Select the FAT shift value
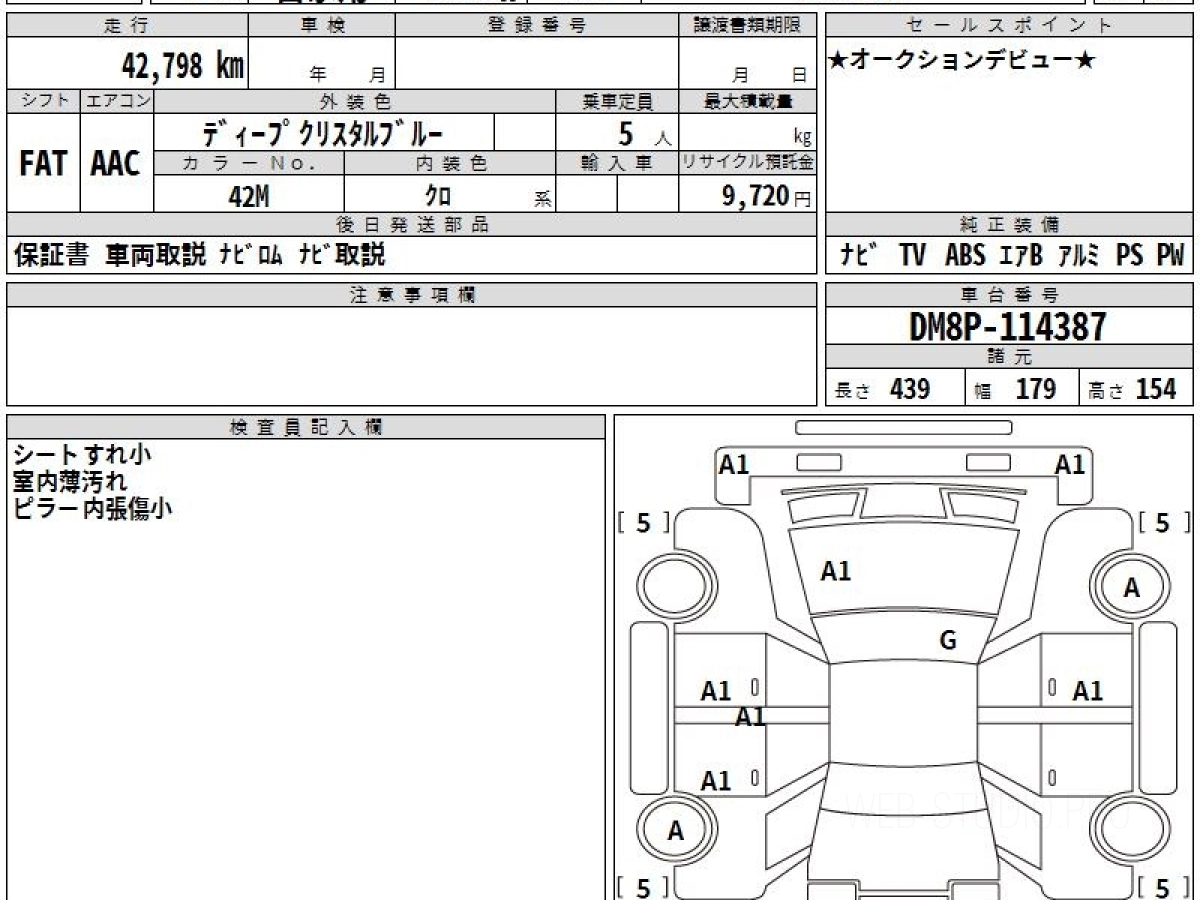Screen dimensions: 1200x900 click(43, 163)
